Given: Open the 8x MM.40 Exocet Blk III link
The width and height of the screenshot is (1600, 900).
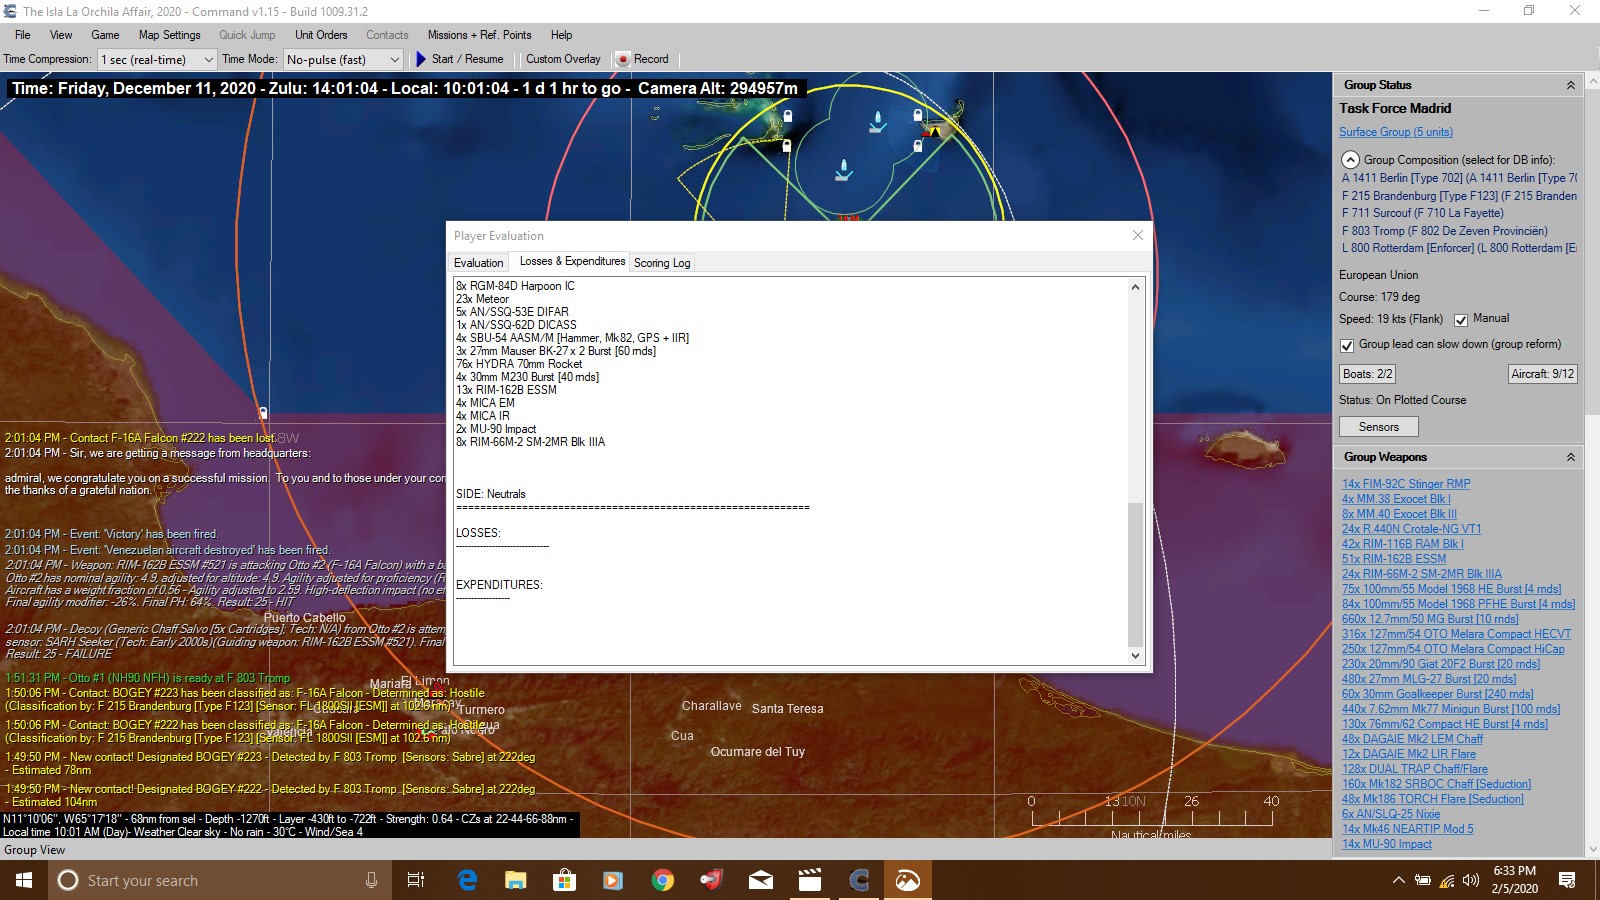Looking at the screenshot, I should point(1399,514).
